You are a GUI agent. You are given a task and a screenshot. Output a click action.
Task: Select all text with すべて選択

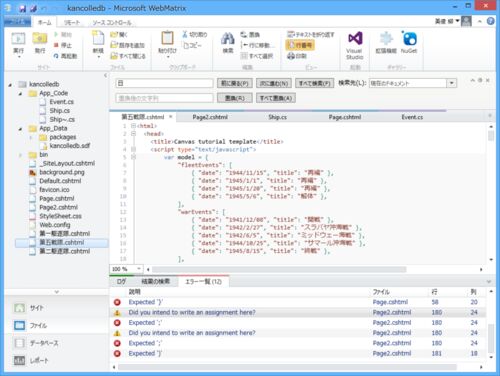pyautogui.click(x=257, y=56)
